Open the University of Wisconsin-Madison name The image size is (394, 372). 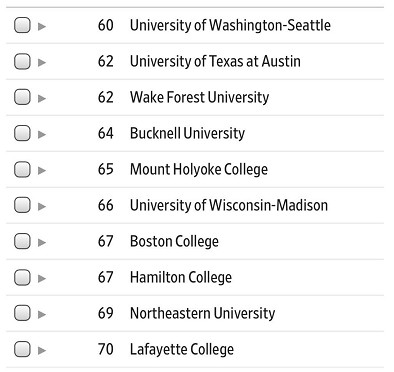click(x=229, y=205)
